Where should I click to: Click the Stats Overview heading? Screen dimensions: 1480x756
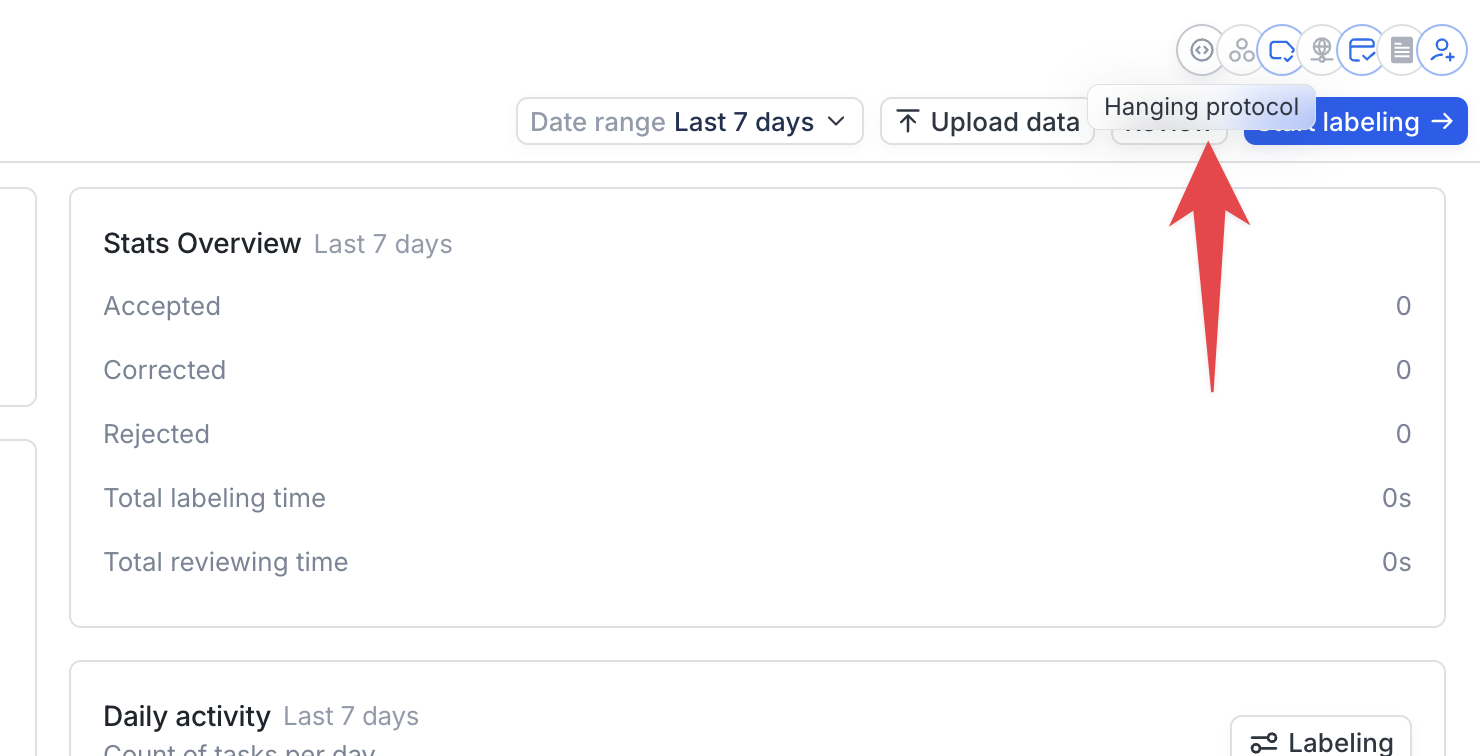(x=202, y=243)
